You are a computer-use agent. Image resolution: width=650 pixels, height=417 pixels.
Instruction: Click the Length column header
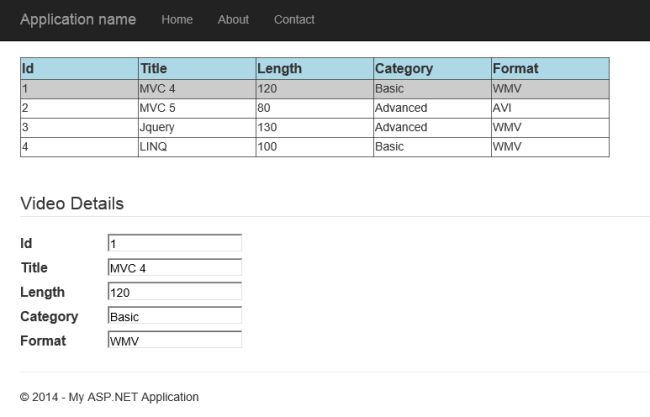pos(314,69)
